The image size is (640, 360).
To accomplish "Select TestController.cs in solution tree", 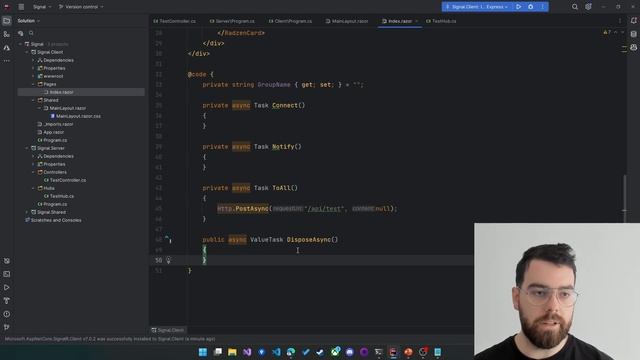I will tap(65, 180).
